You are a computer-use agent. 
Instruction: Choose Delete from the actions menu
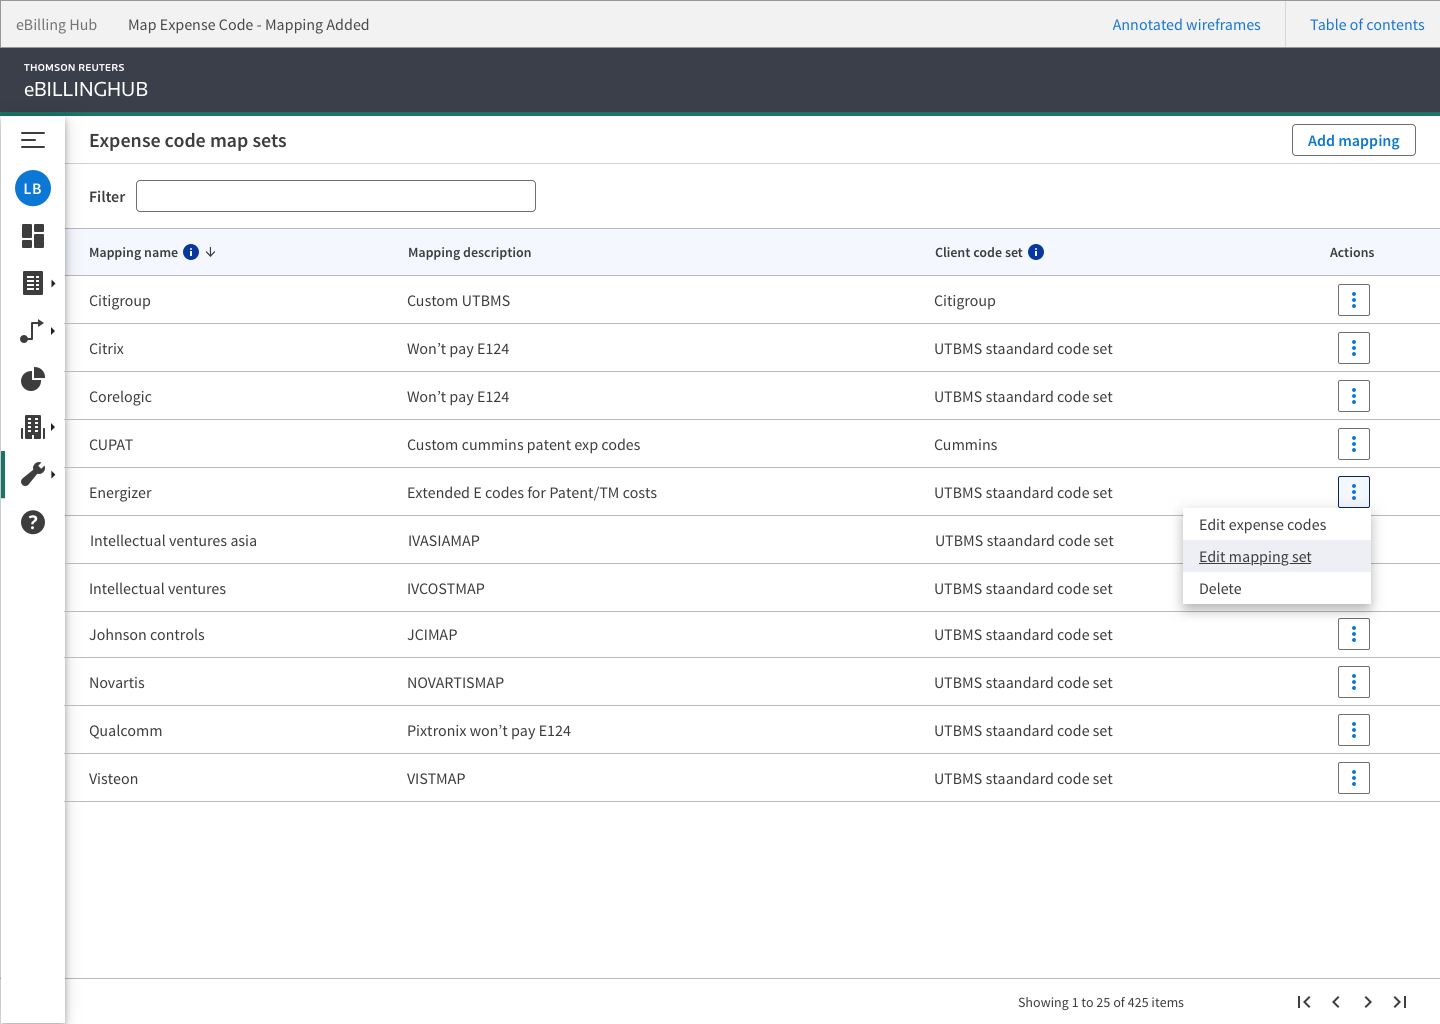1276,588
